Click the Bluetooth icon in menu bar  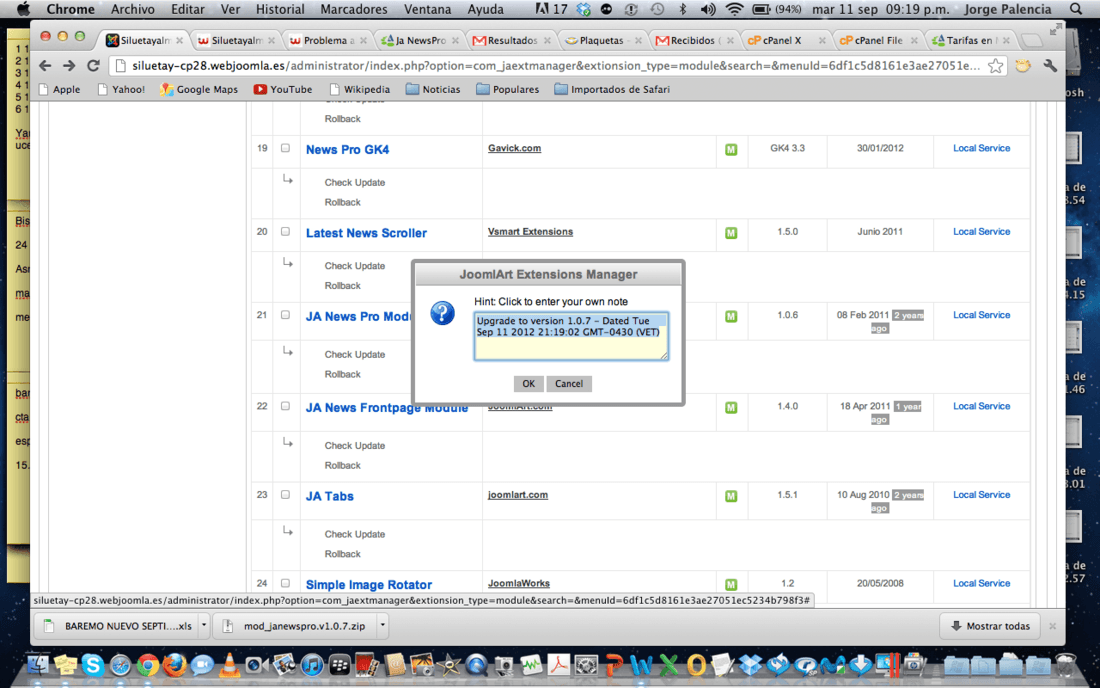coord(683,9)
